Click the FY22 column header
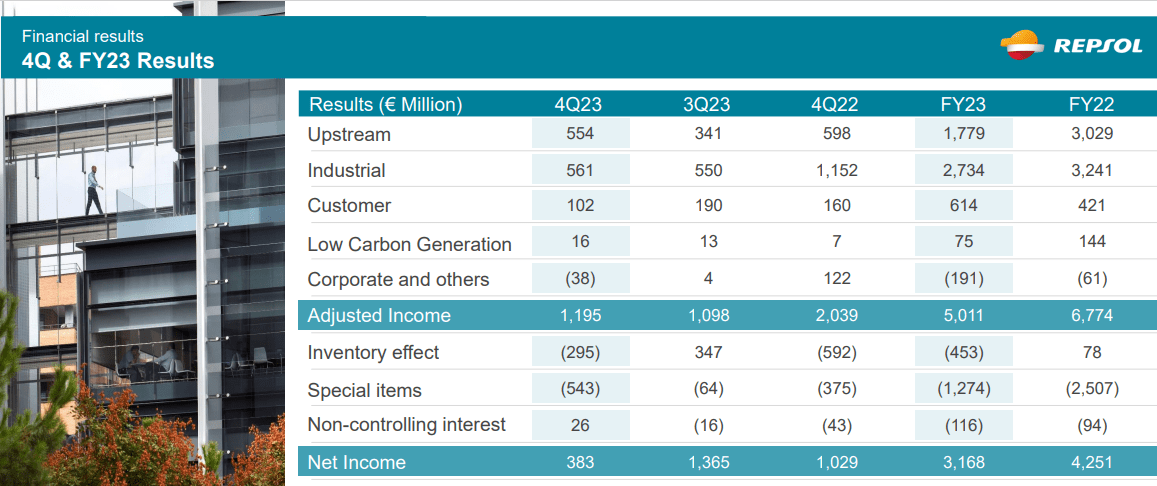 pos(1091,104)
